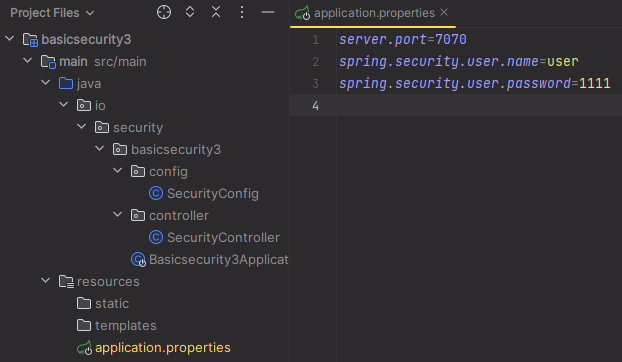
Task: Click the 1111 password value
Action: [594, 83]
